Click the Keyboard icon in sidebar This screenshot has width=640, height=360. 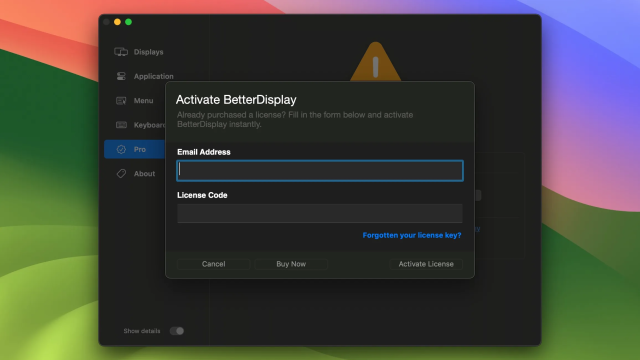(x=121, y=125)
